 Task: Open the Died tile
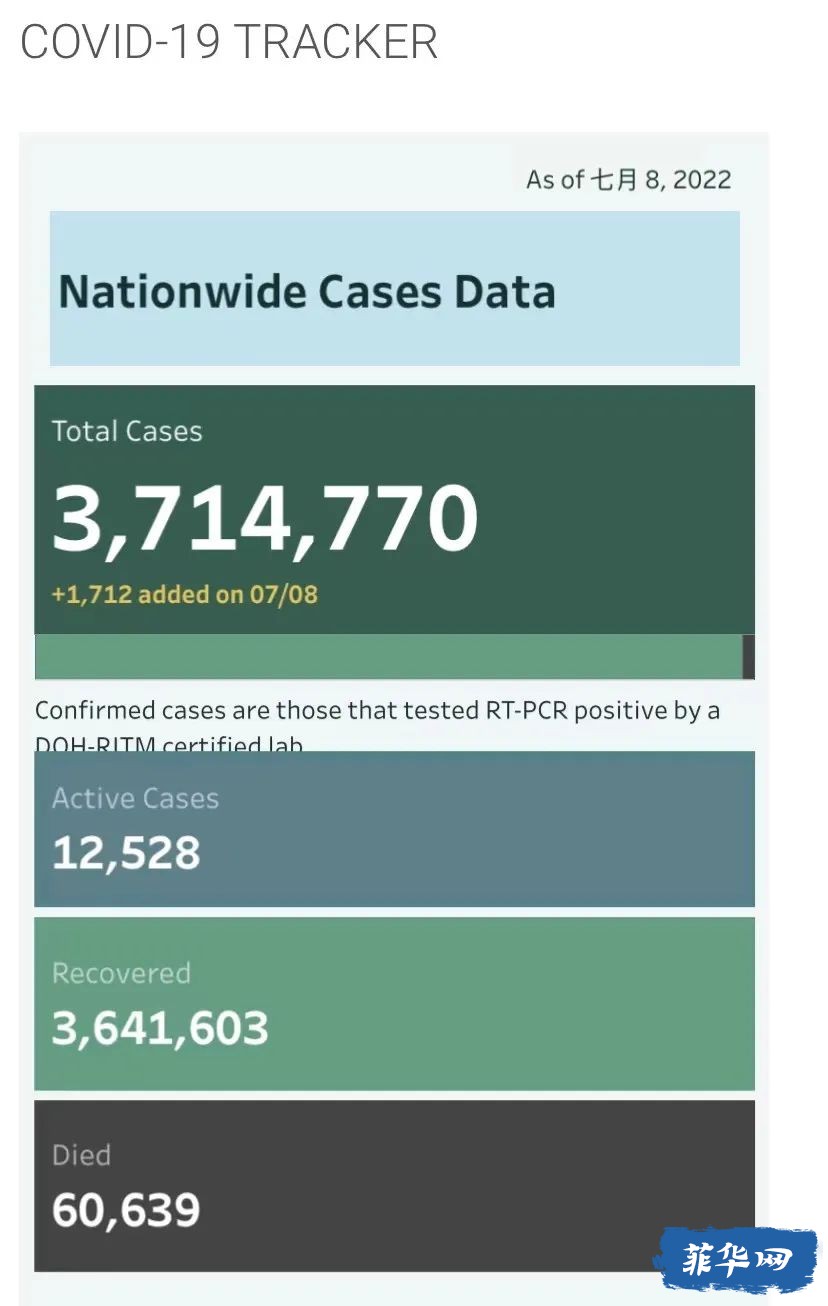(395, 1186)
